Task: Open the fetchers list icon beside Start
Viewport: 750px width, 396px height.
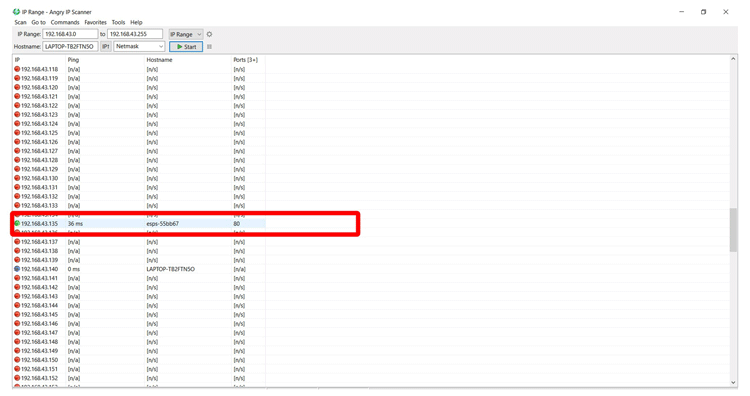Action: tap(210, 47)
